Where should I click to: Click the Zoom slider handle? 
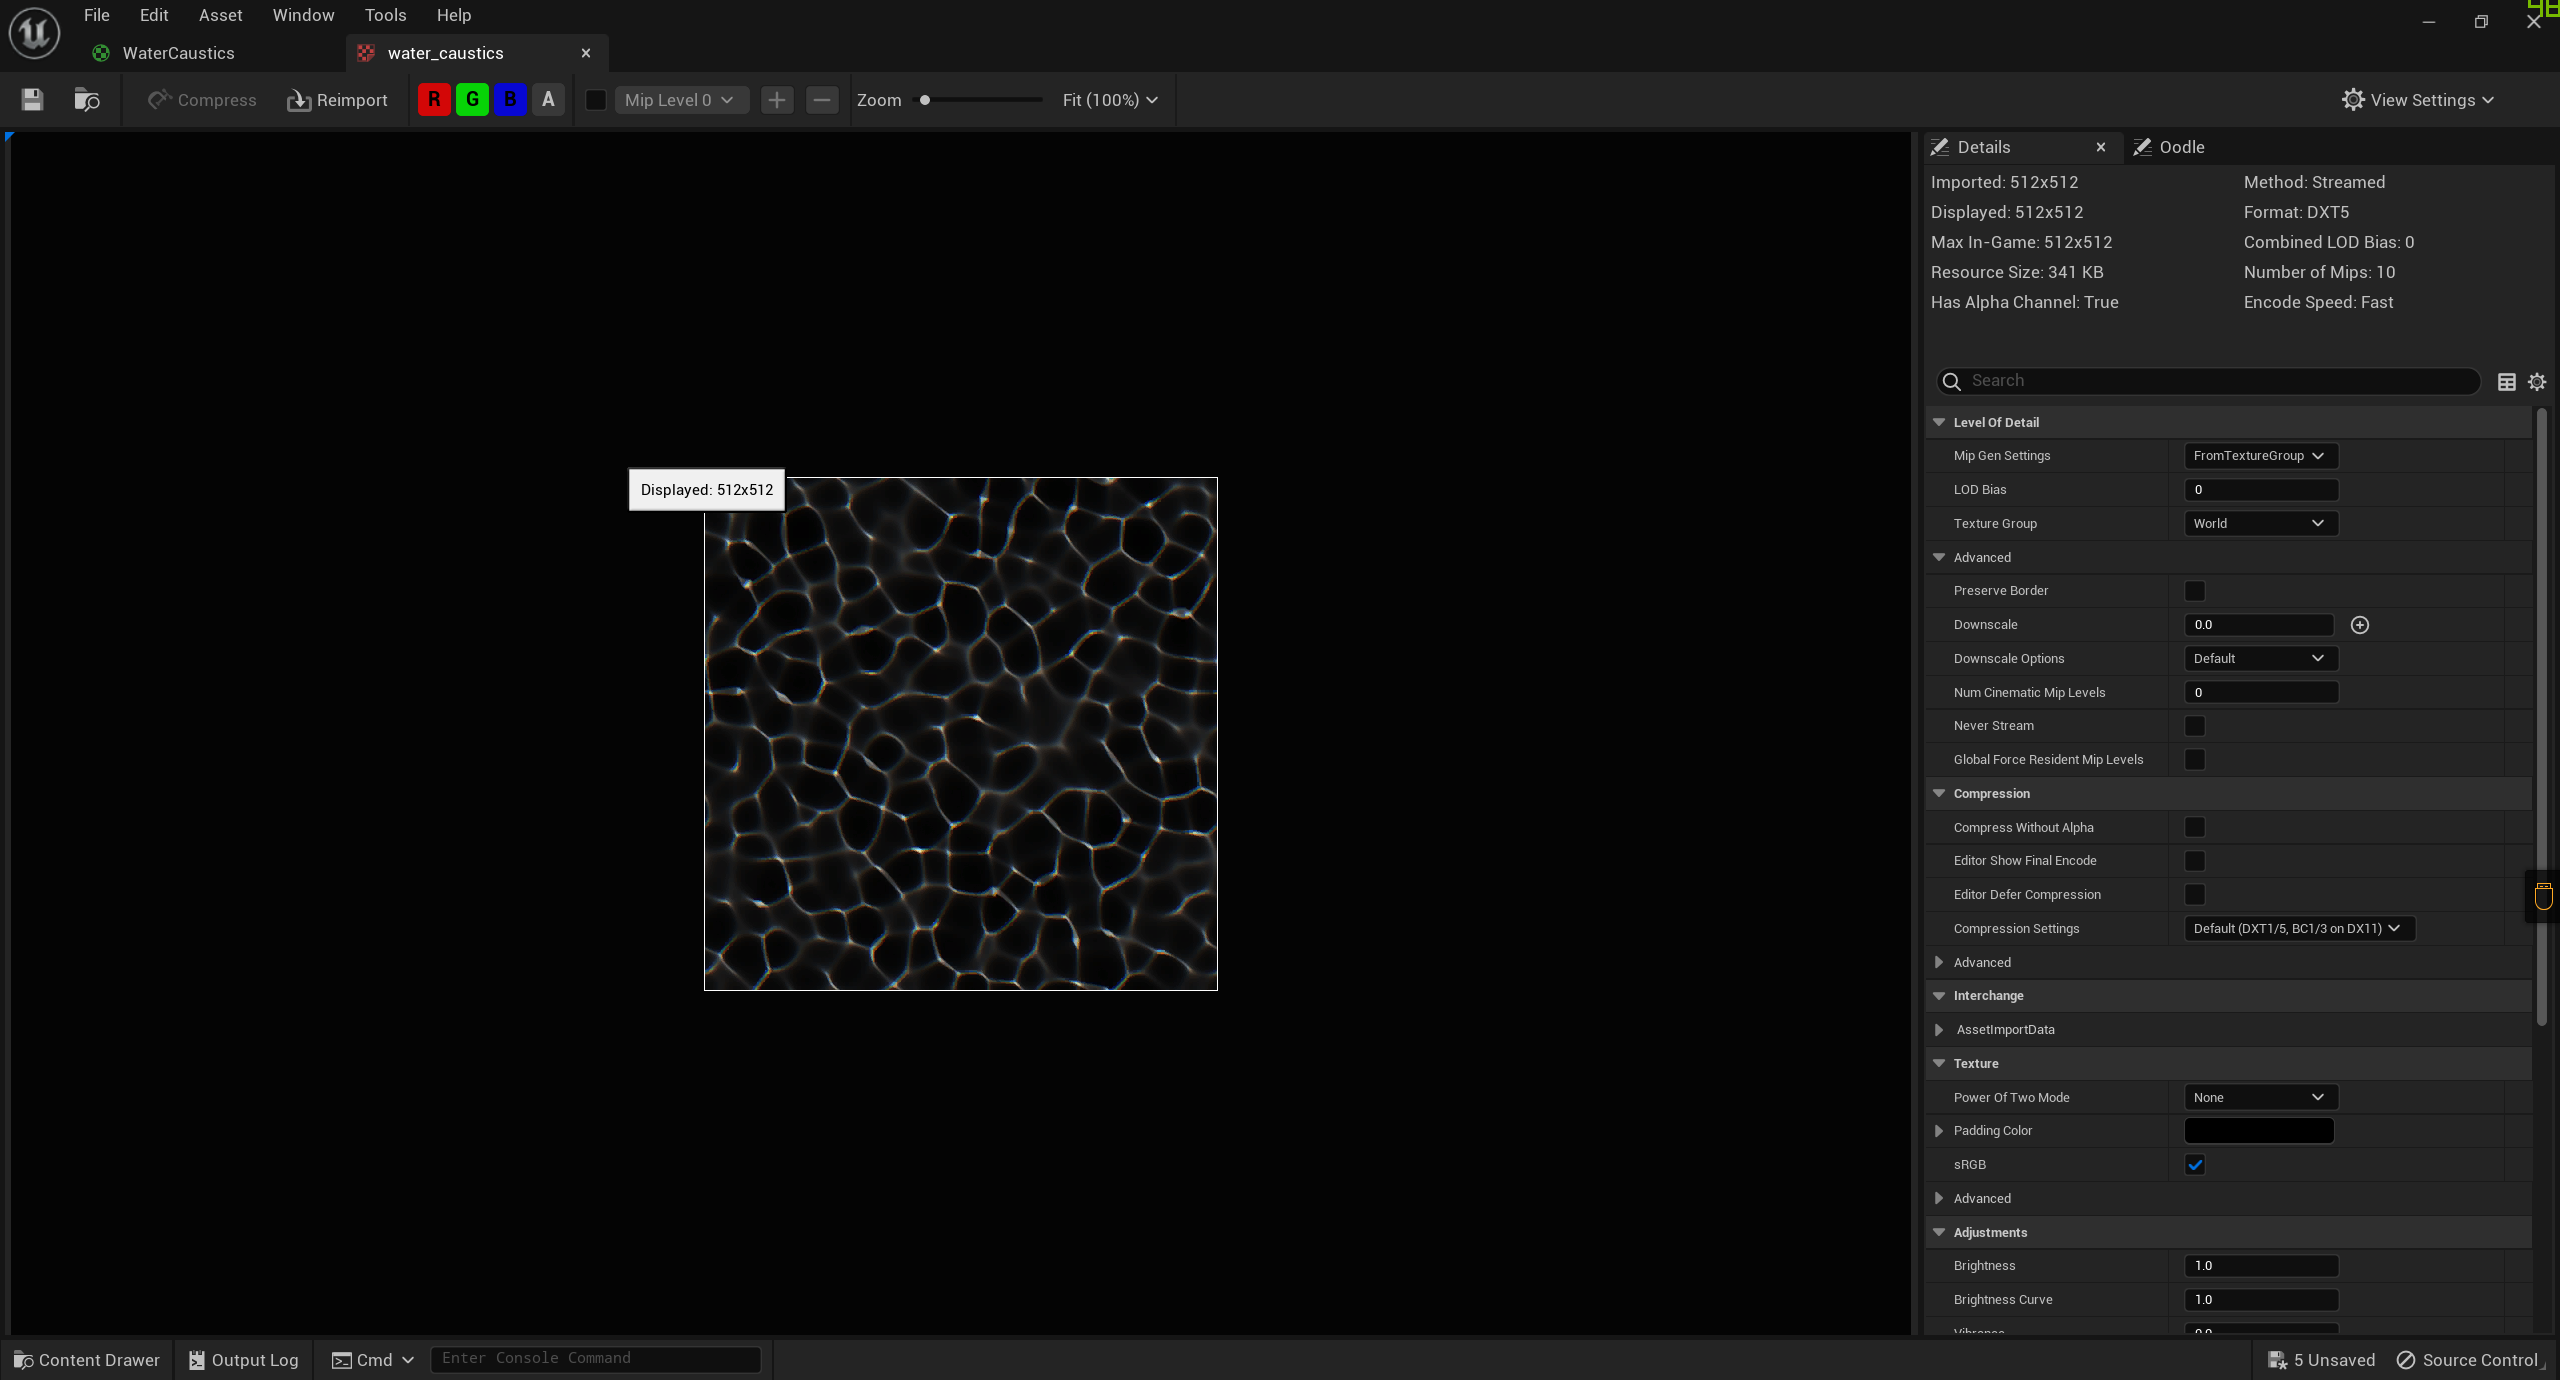pyautogui.click(x=925, y=100)
